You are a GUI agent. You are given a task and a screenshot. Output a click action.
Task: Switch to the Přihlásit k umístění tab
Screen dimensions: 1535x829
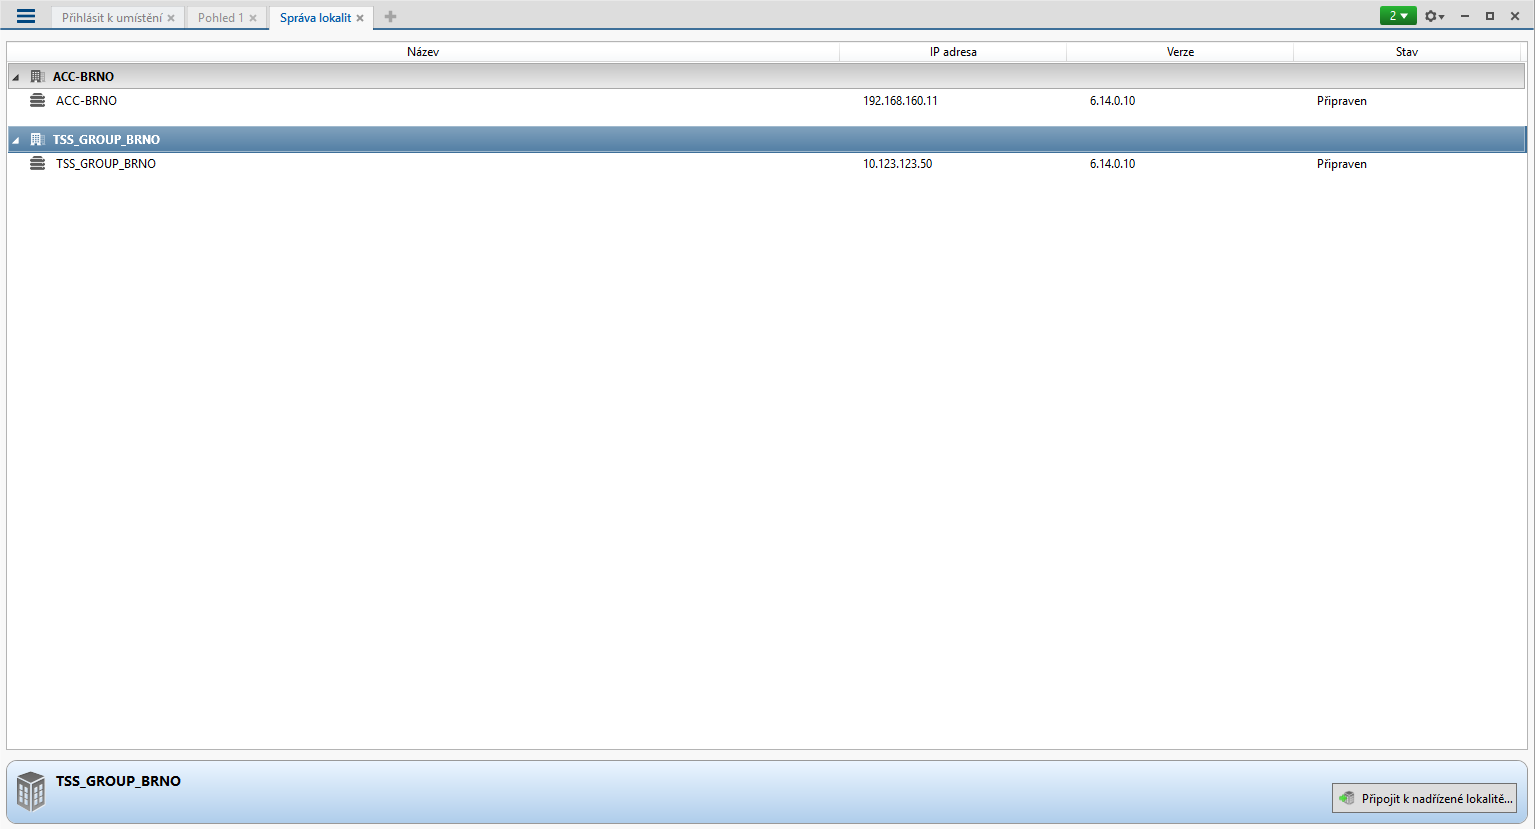[111, 18]
